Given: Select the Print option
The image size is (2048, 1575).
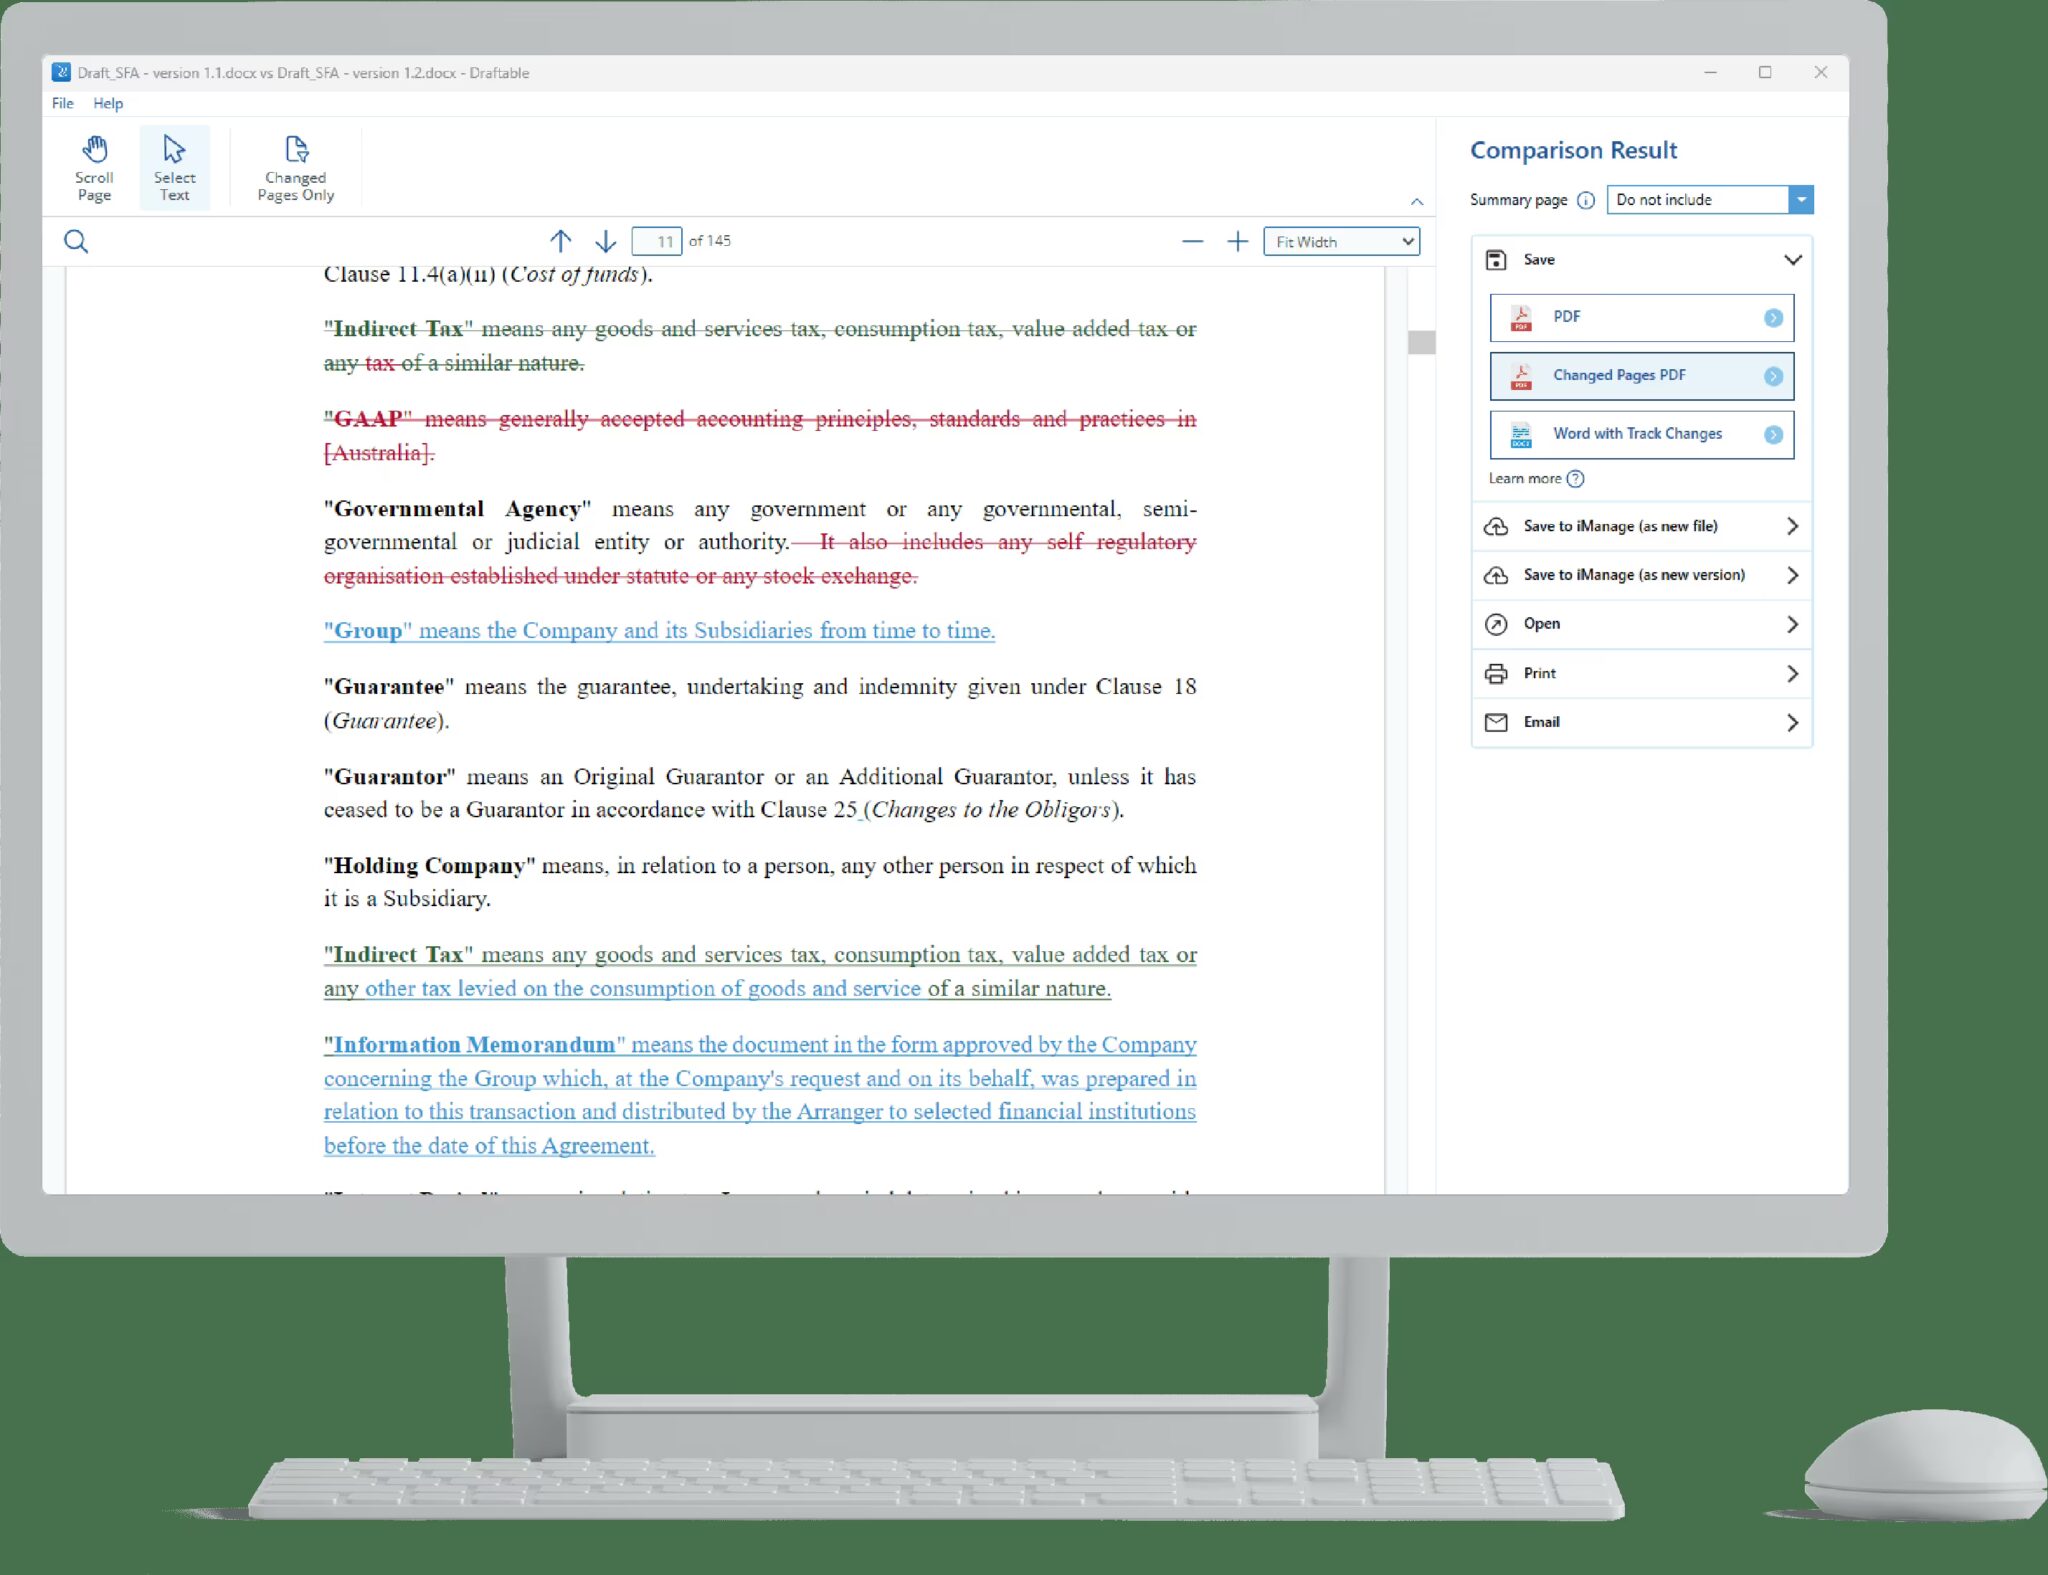Looking at the screenshot, I should click(1639, 673).
